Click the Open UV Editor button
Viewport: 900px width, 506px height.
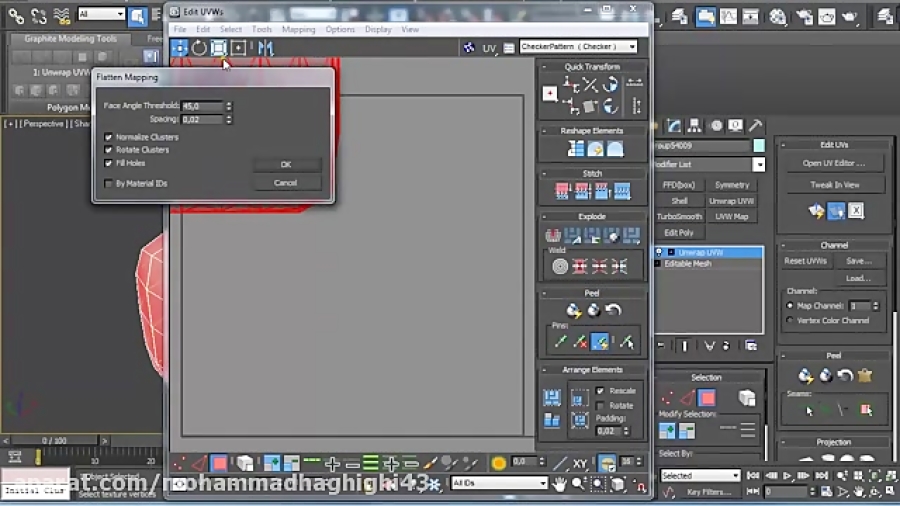point(834,163)
